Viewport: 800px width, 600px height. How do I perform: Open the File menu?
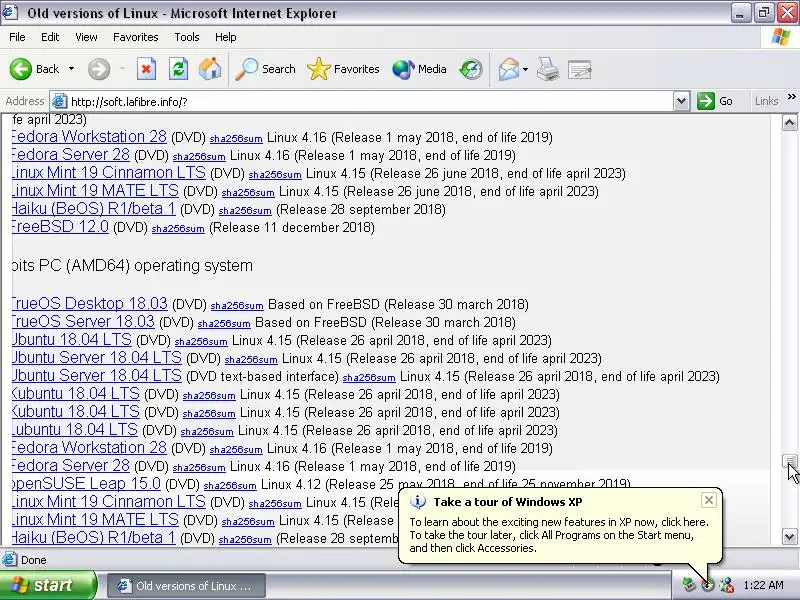coord(17,37)
